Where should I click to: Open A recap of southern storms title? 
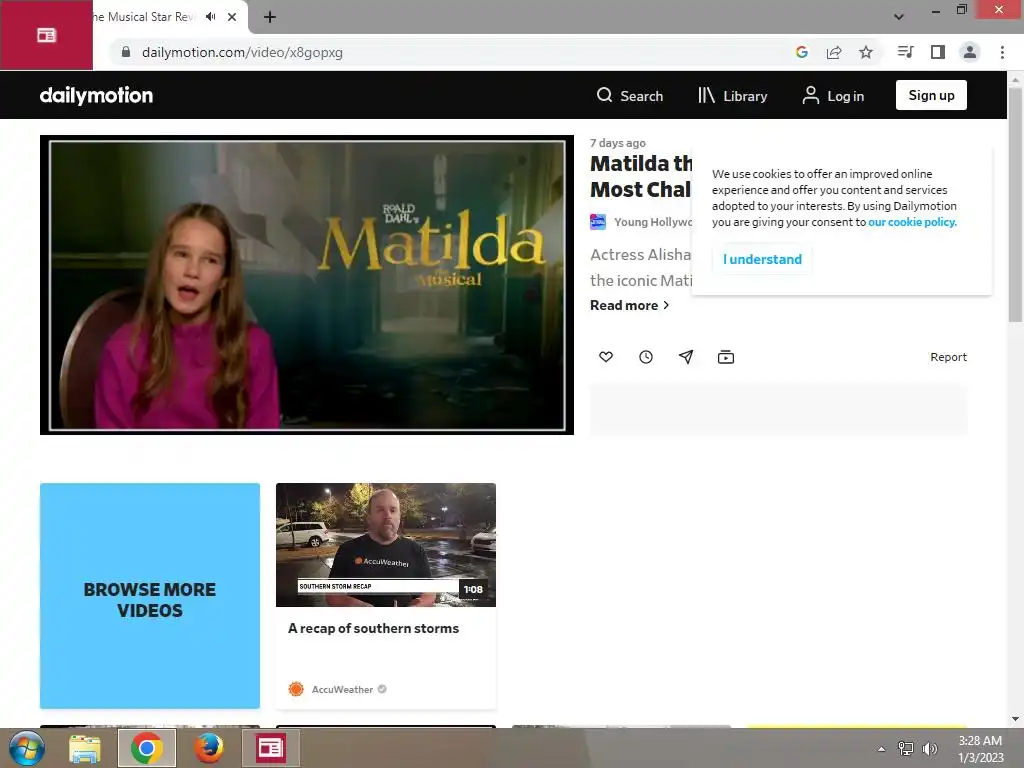pos(374,628)
